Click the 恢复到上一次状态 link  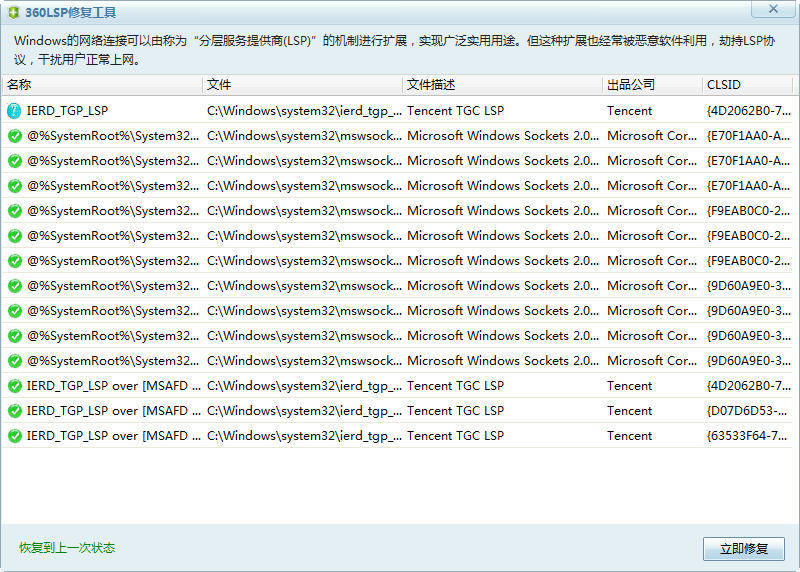[67, 548]
